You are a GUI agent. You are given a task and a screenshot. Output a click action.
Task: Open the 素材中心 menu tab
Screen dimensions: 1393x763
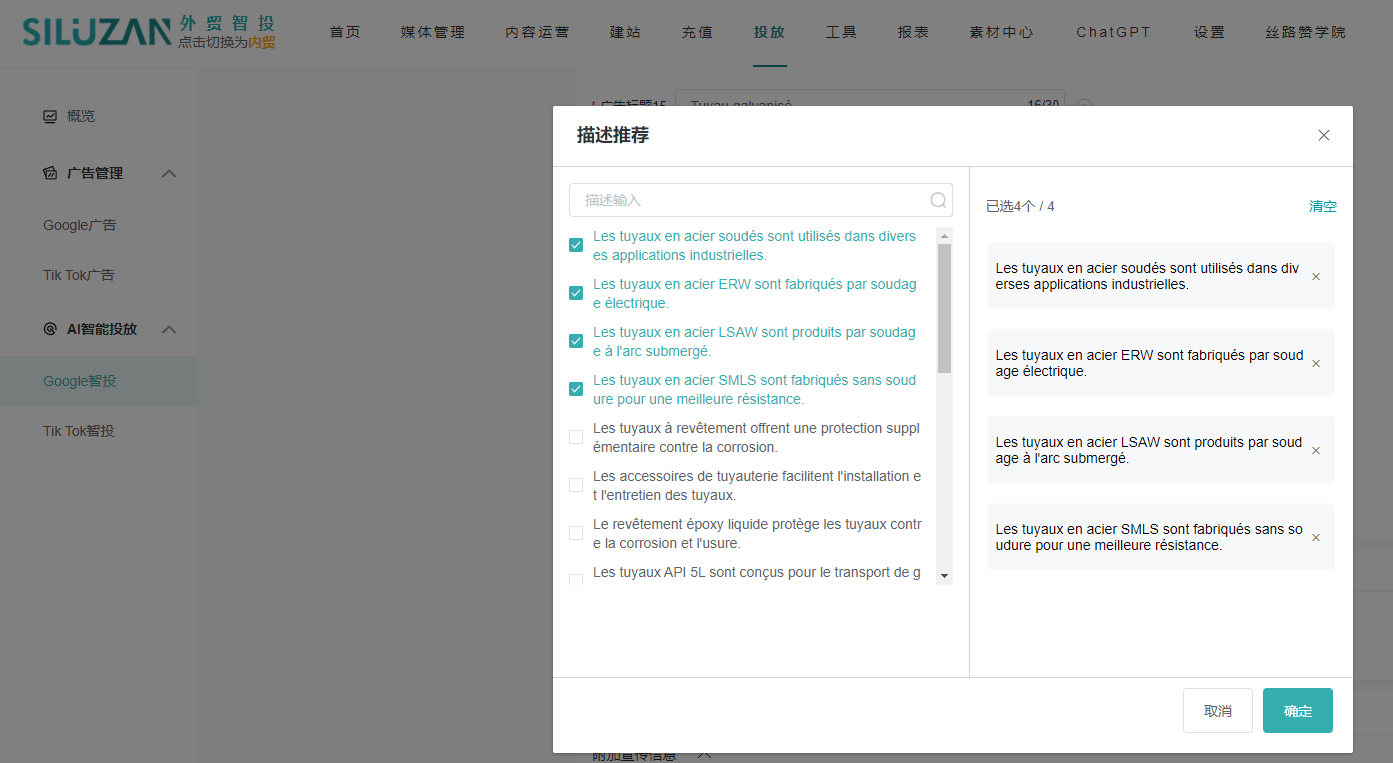pyautogui.click(x=1002, y=32)
